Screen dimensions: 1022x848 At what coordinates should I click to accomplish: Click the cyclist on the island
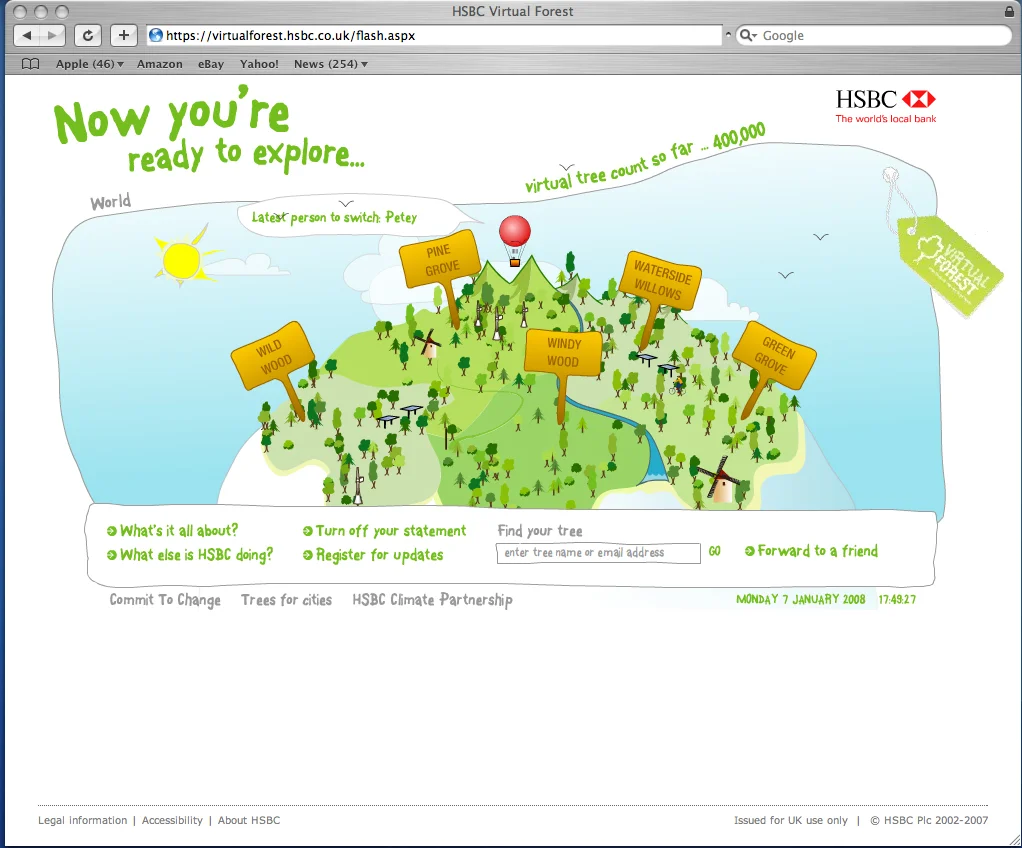click(x=678, y=386)
